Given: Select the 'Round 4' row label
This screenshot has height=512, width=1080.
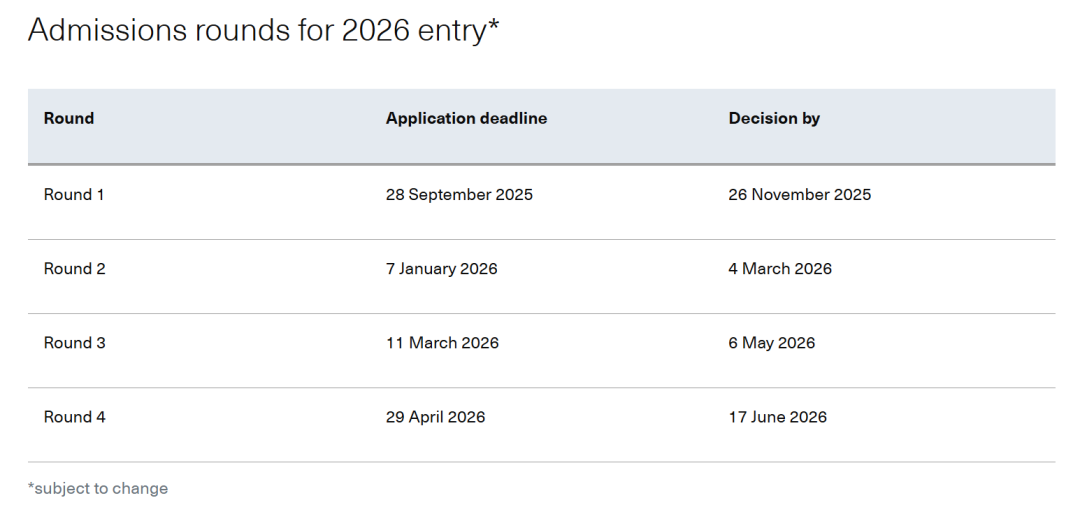Looking at the screenshot, I should coord(75,417).
